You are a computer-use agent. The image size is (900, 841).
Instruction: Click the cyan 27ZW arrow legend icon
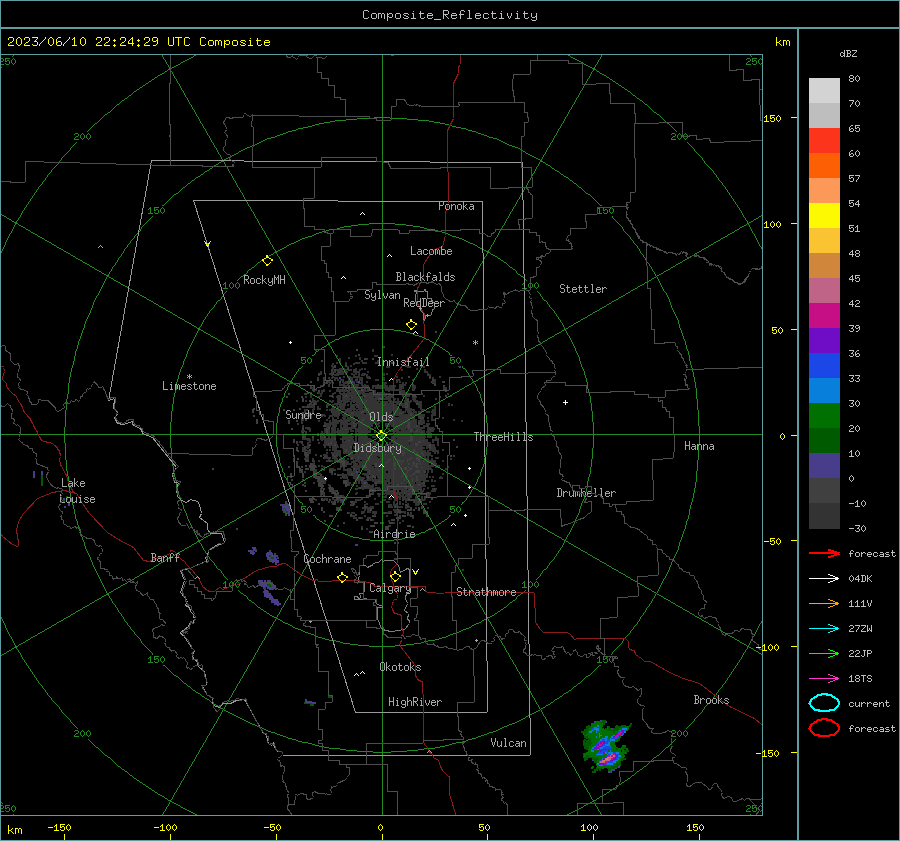coord(824,629)
